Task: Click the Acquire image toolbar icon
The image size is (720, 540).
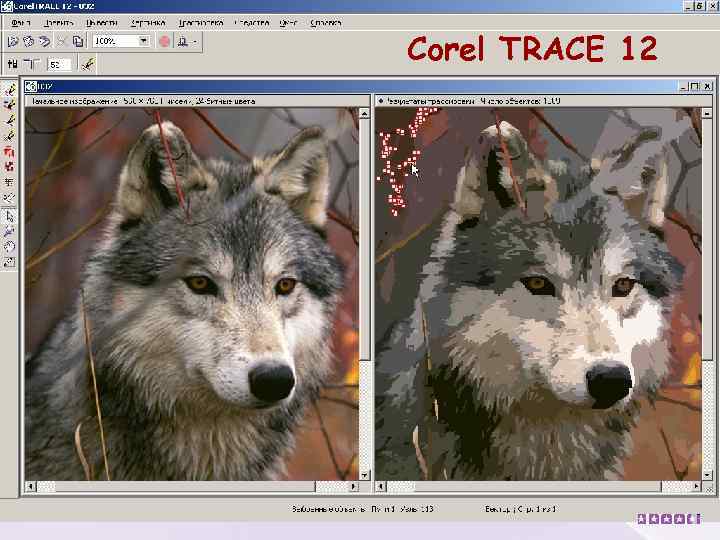Action: pyautogui.click(x=28, y=42)
